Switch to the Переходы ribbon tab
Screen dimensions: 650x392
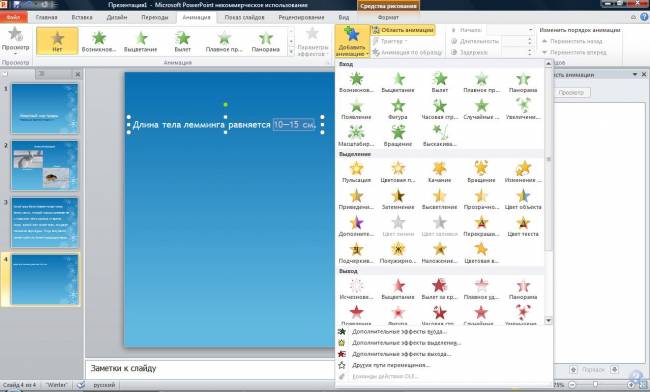point(155,17)
